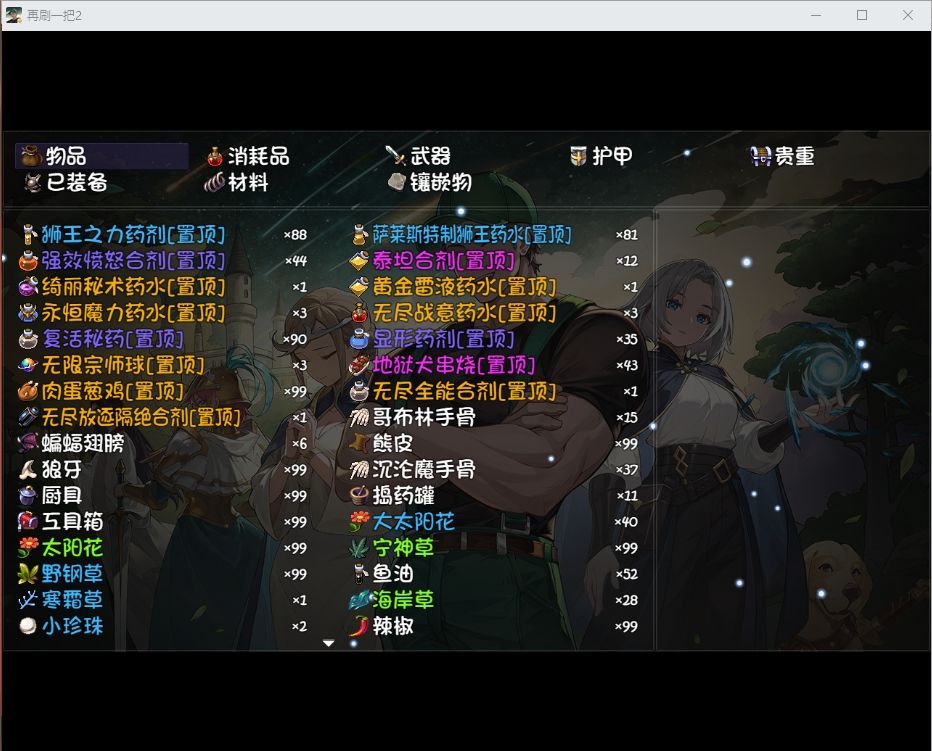Select the 野钢草 item
Image resolution: width=932 pixels, height=751 pixels.
[163, 574]
